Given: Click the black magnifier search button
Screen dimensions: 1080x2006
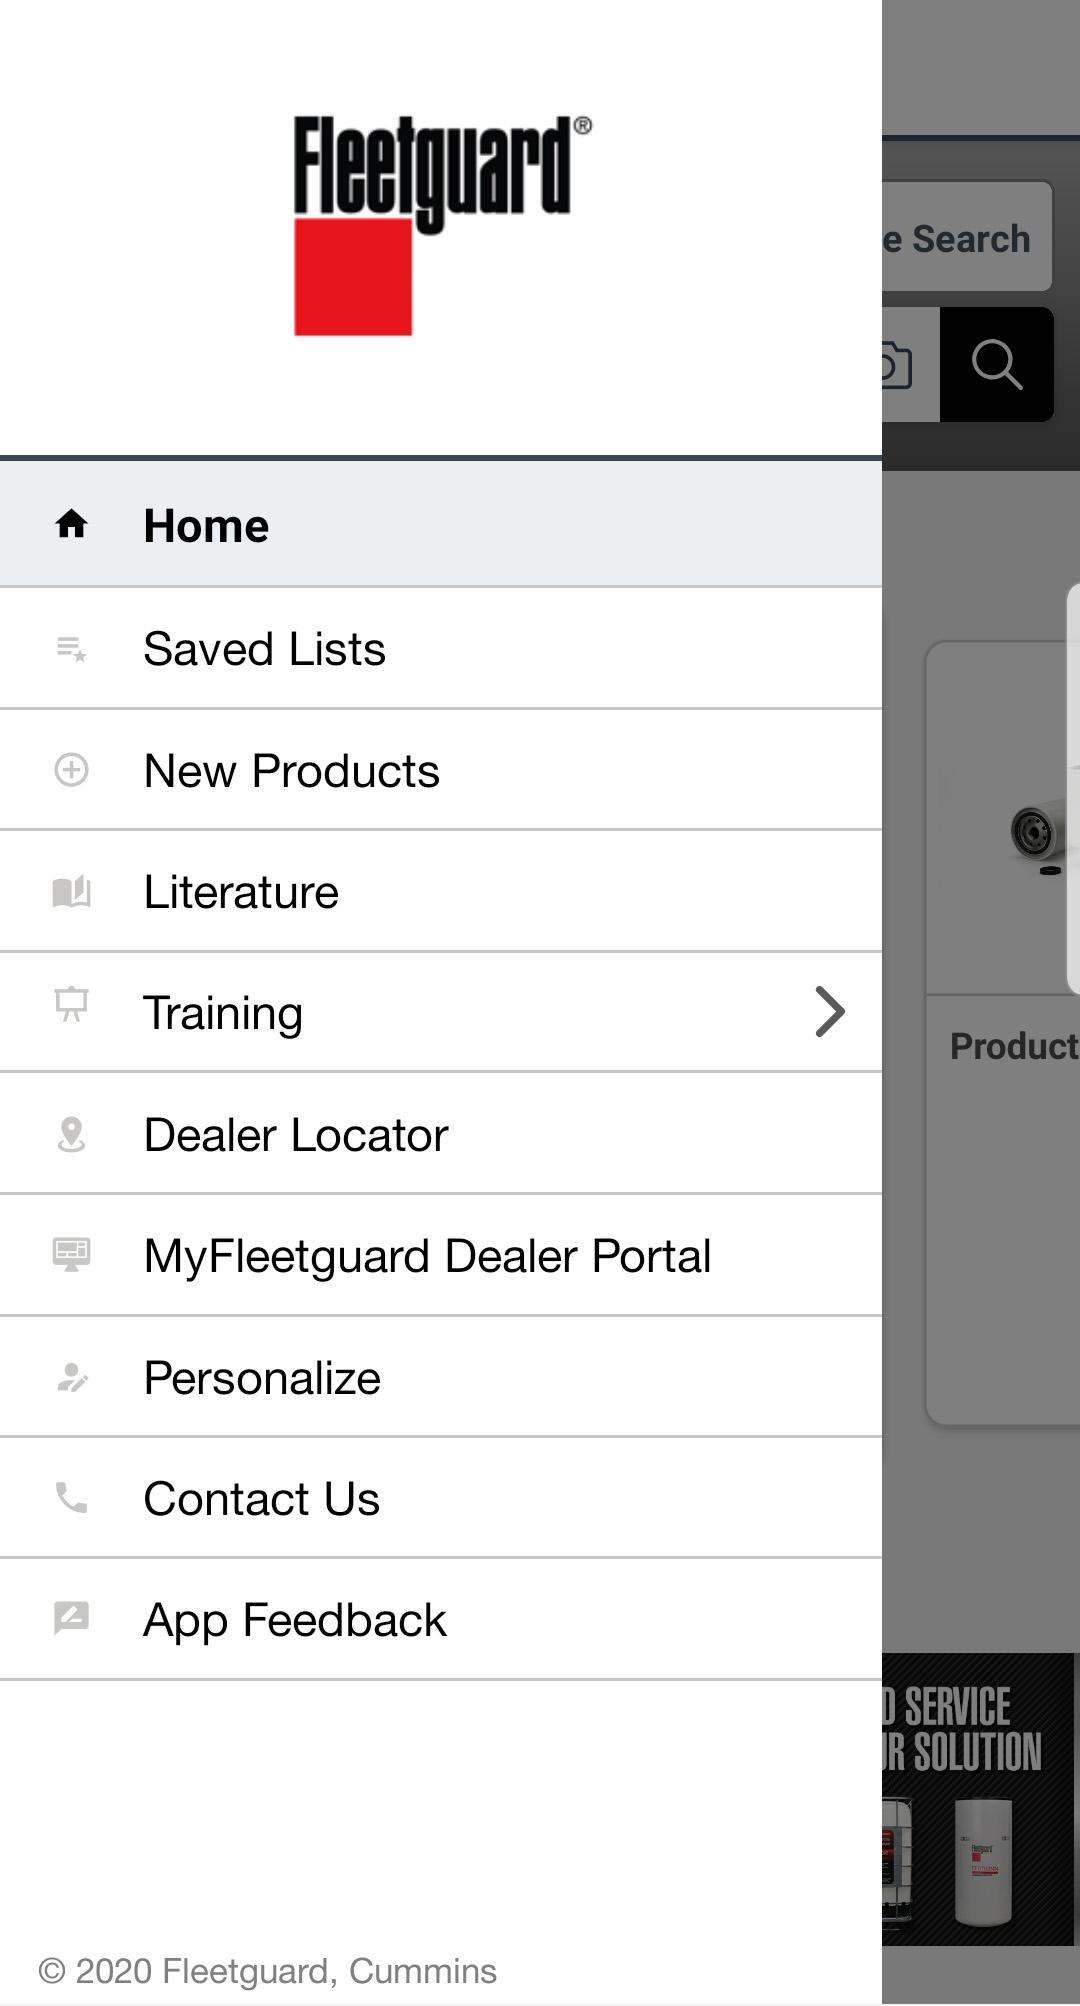Looking at the screenshot, I should tap(996, 364).
